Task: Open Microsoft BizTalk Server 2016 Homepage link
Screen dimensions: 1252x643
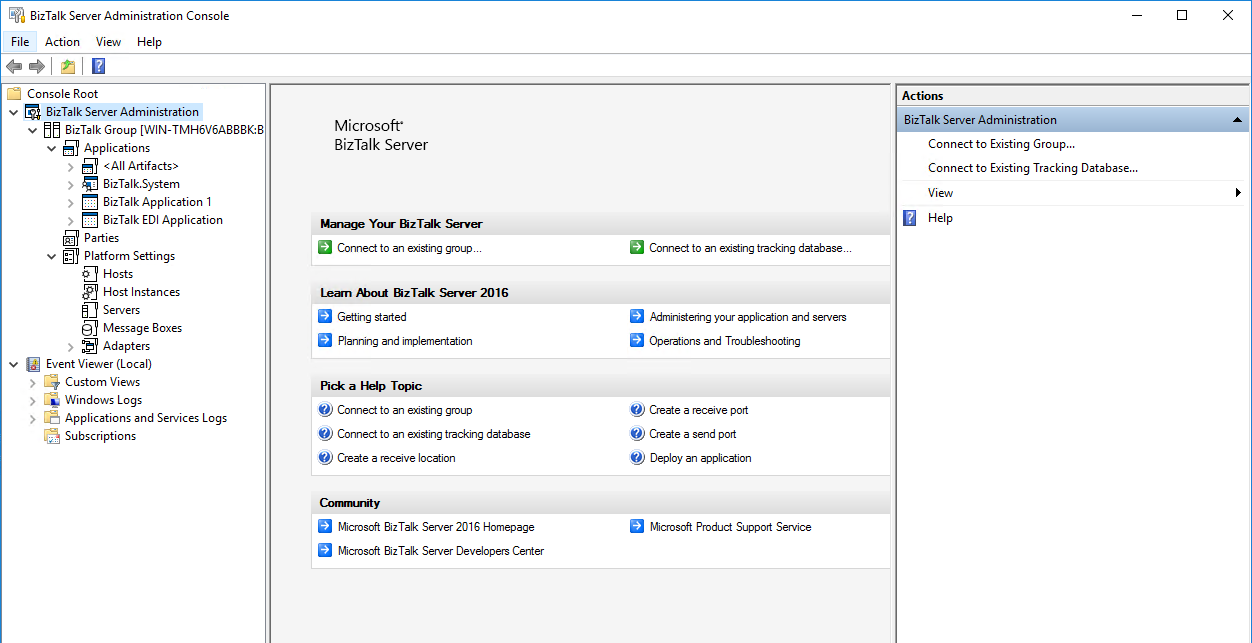Action: 436,527
